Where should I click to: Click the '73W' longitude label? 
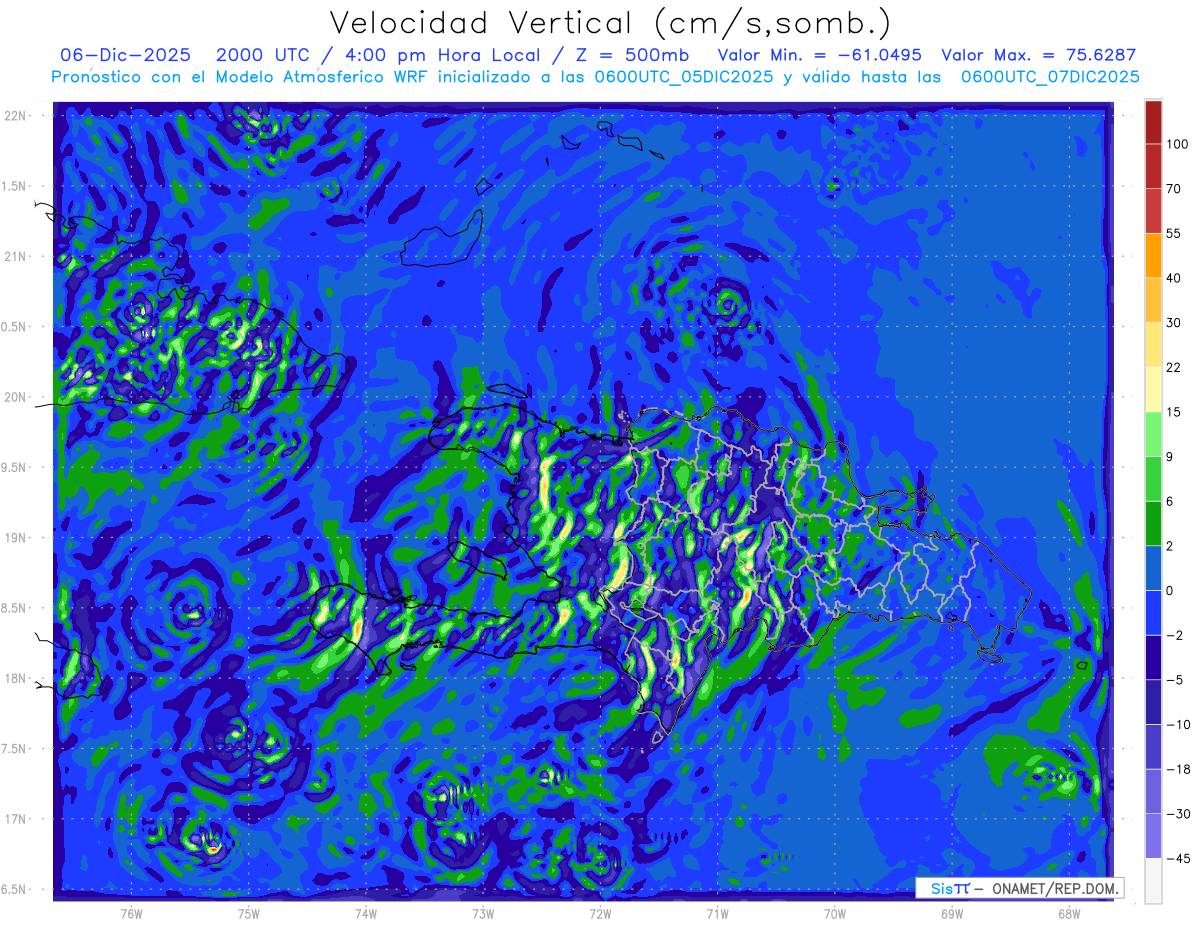[483, 913]
